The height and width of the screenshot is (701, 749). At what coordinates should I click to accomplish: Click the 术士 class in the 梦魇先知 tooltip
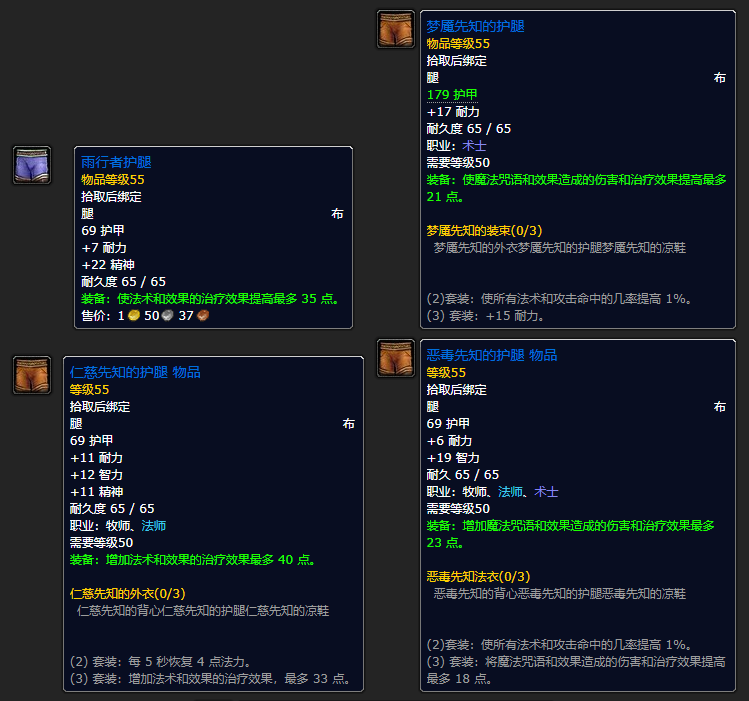(x=474, y=146)
